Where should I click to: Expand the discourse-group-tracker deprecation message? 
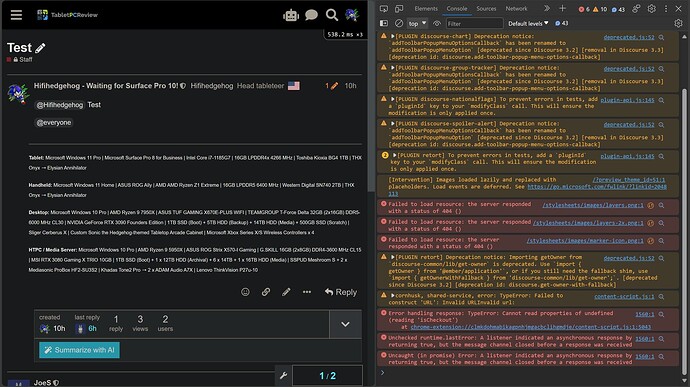click(392, 67)
